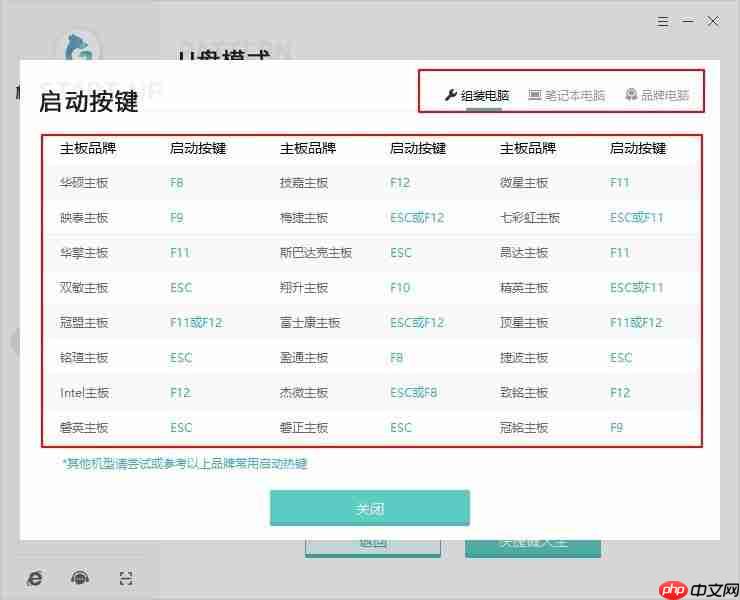
Task: Click the 致铭主板 cell
Action: click(x=524, y=392)
